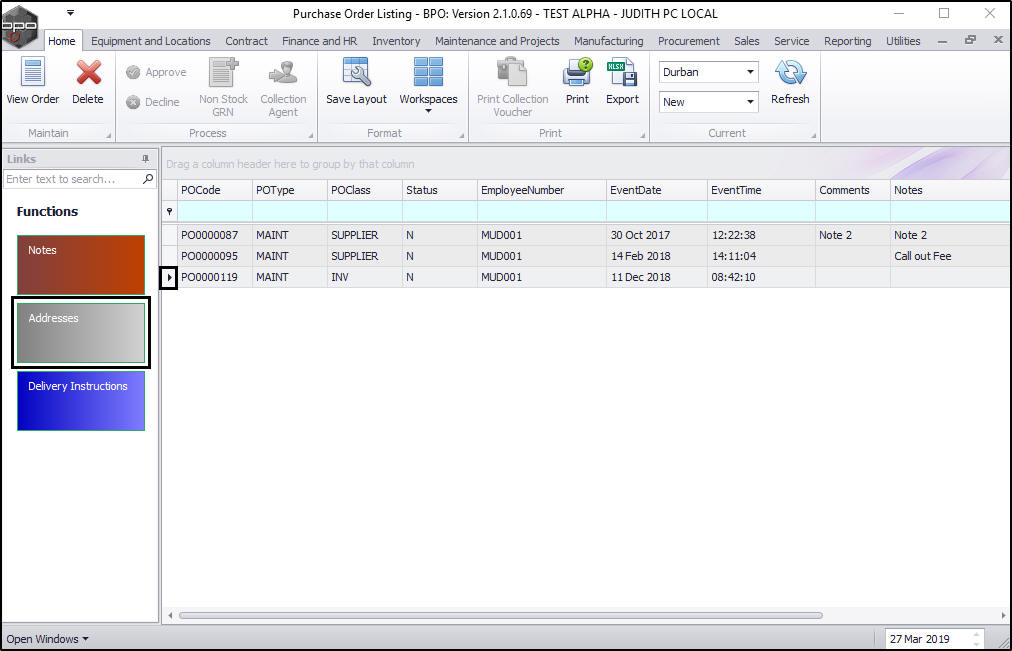Pin the Links panel
This screenshot has width=1012, height=651.
pyautogui.click(x=145, y=159)
